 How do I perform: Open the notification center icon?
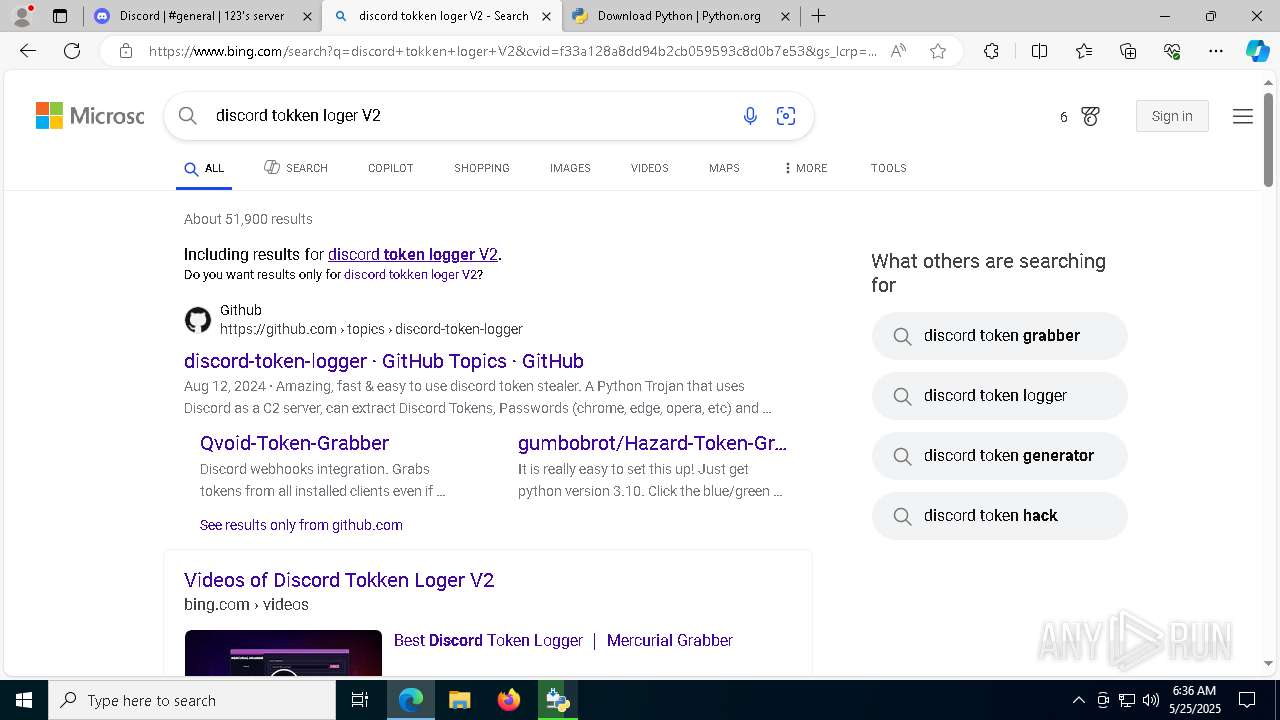coord(1247,700)
